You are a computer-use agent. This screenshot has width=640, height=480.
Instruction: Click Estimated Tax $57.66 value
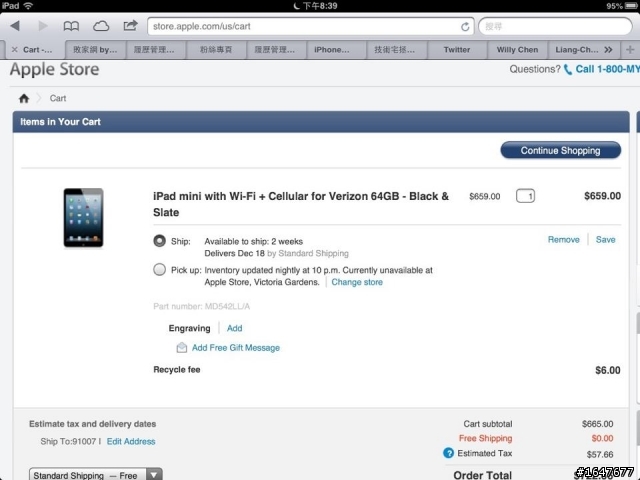pos(600,454)
